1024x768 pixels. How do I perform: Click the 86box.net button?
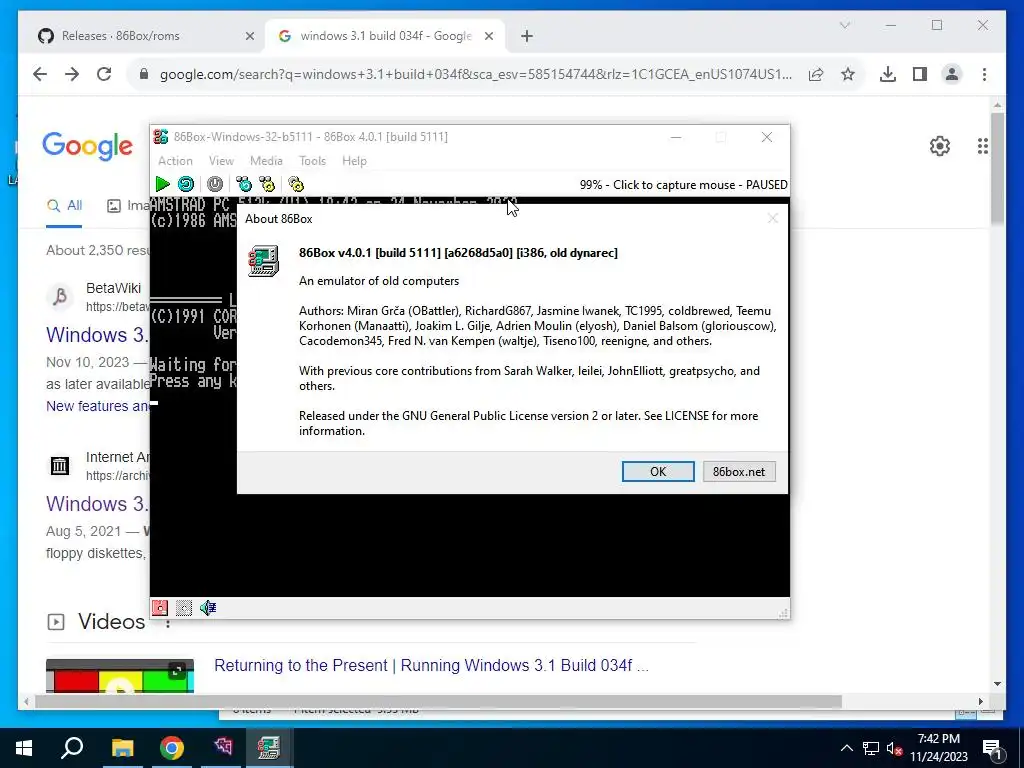[739, 472]
